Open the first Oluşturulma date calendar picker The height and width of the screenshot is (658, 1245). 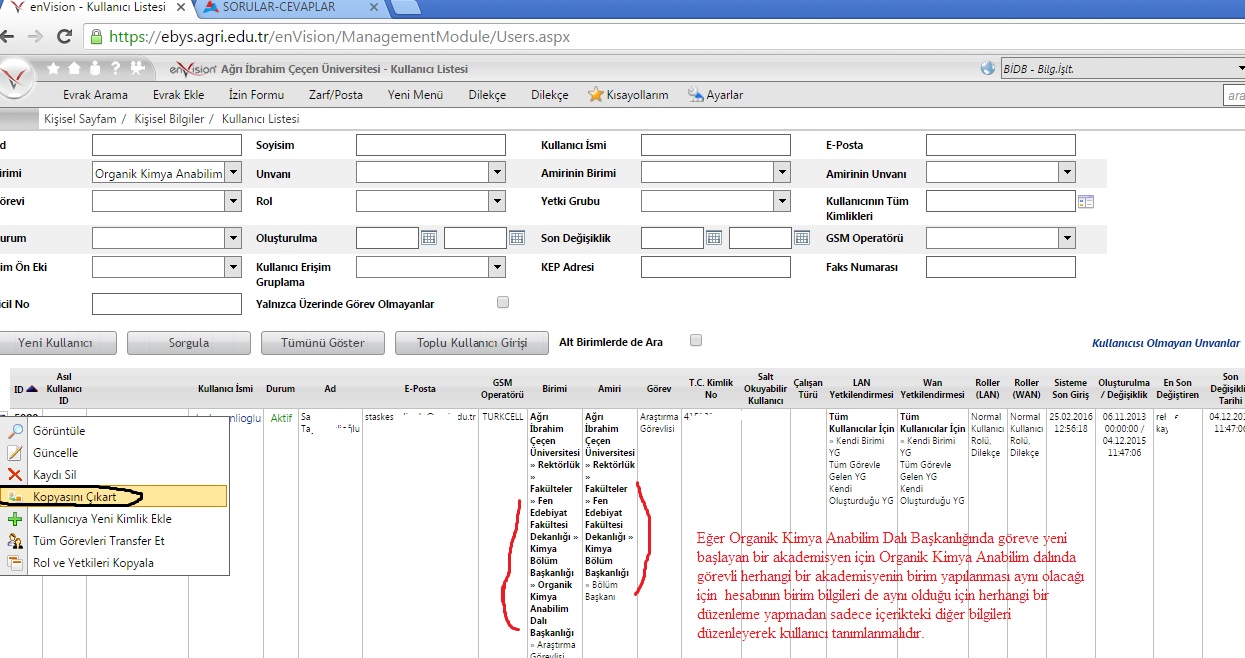429,238
